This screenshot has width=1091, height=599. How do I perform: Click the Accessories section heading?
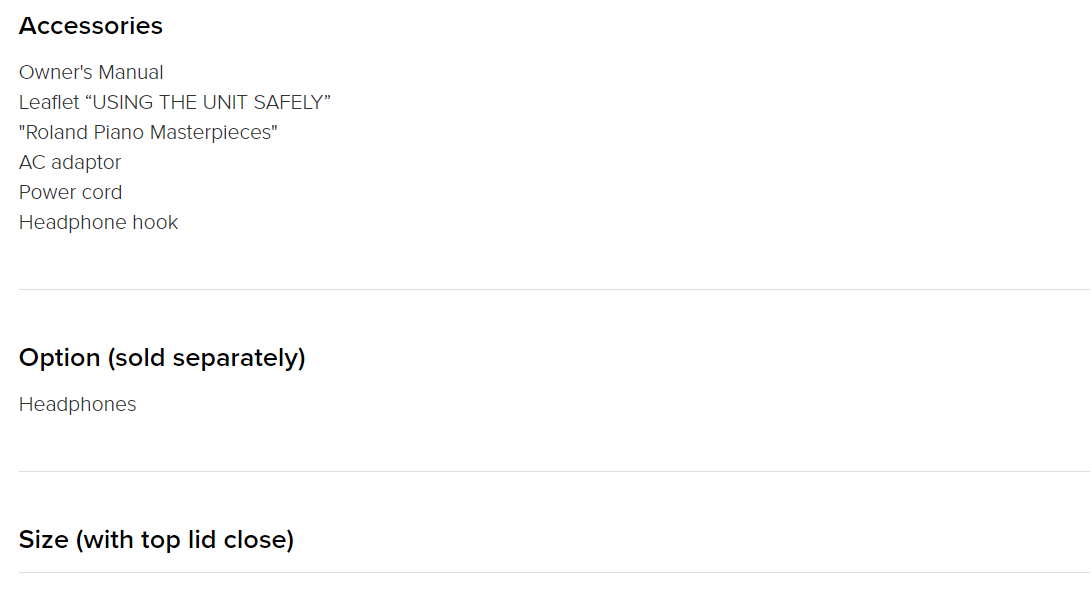90,26
